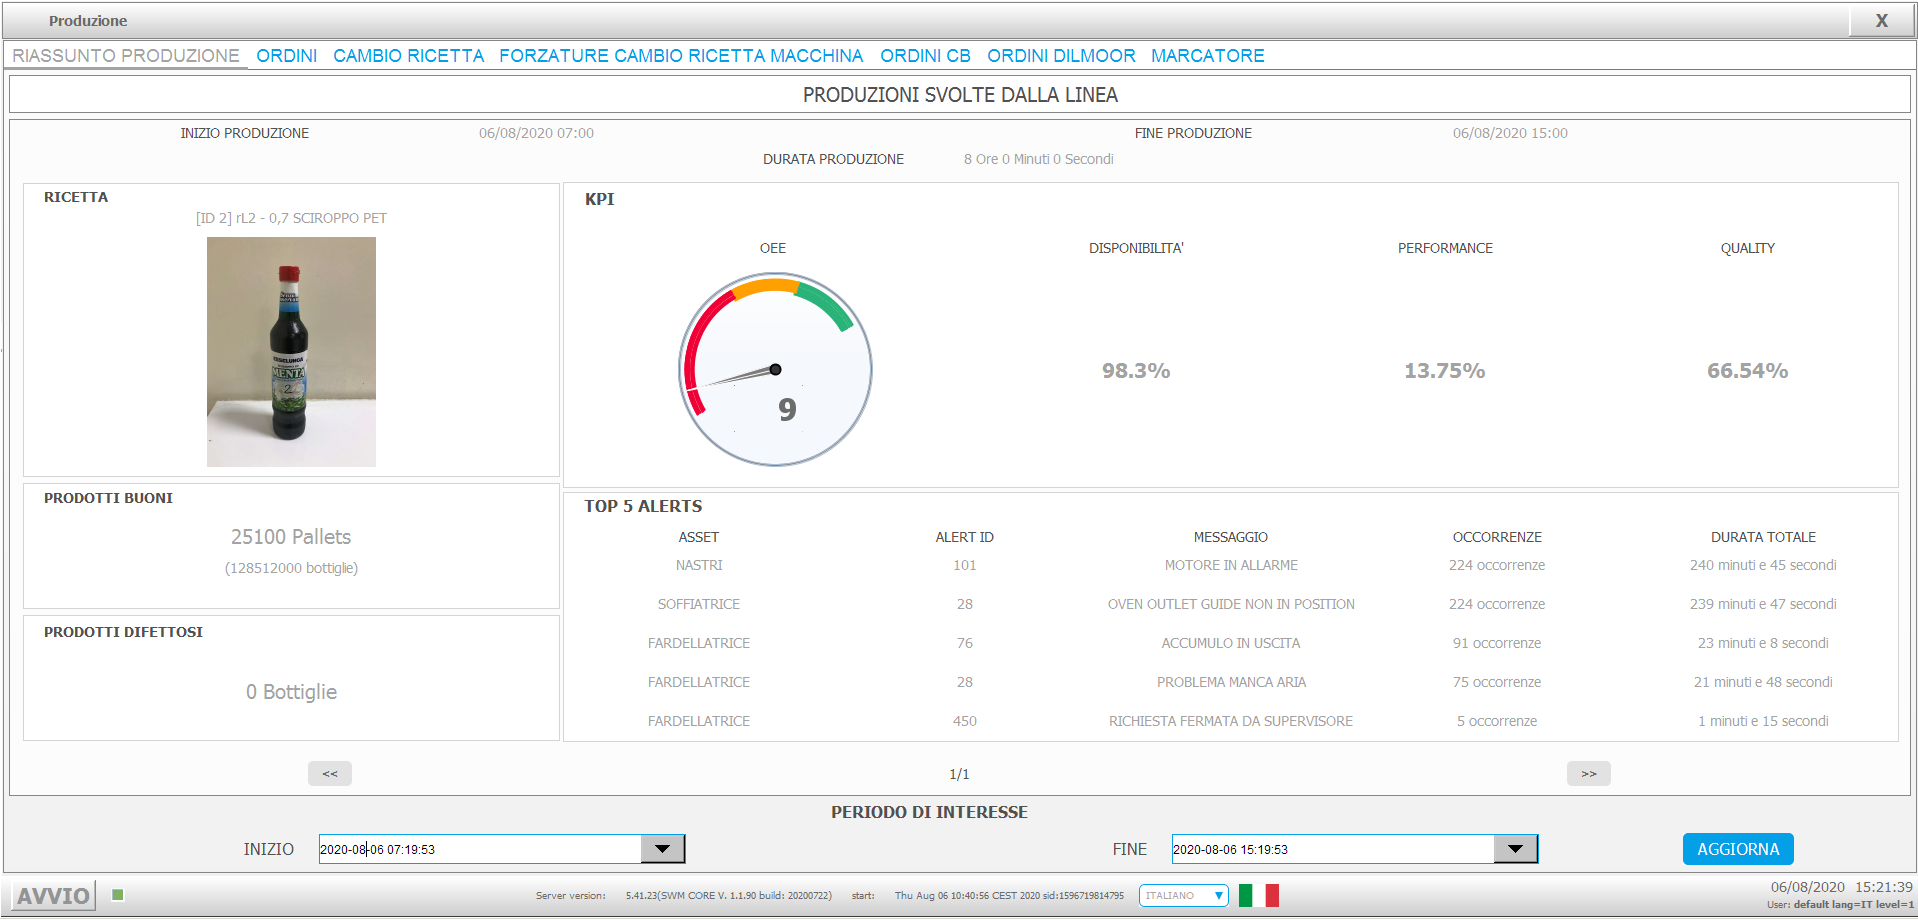Click the AGGIORNA button
Image resolution: width=1918 pixels, height=920 pixels.
[x=1738, y=849]
